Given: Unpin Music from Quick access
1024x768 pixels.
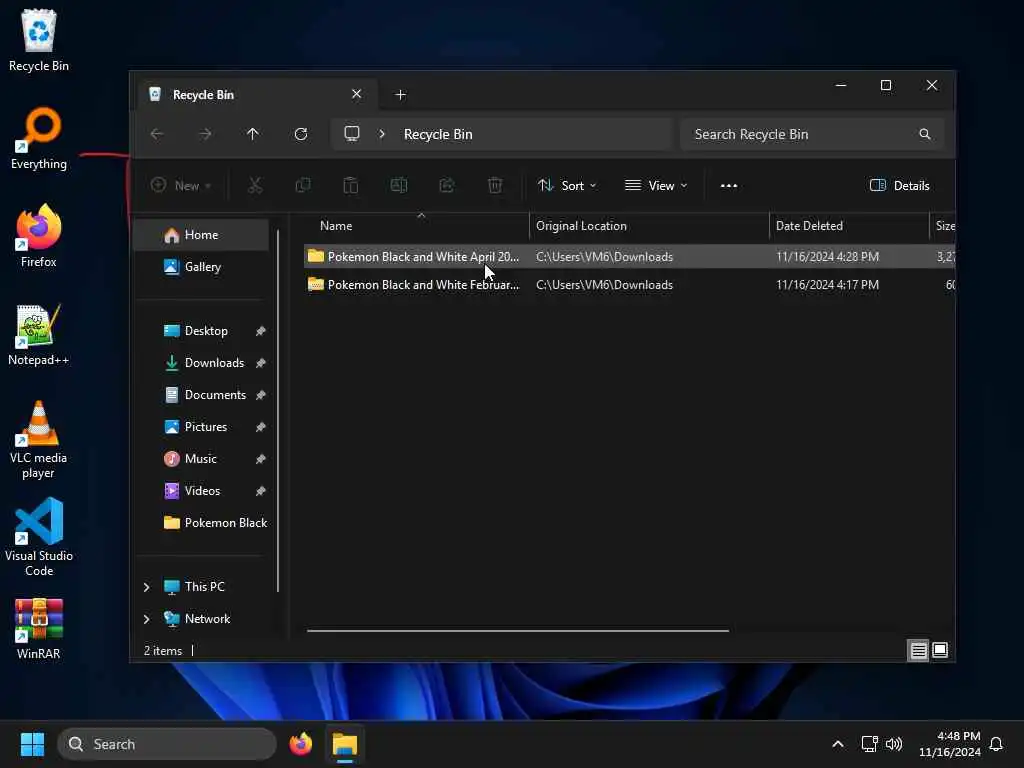Looking at the screenshot, I should coord(261,459).
